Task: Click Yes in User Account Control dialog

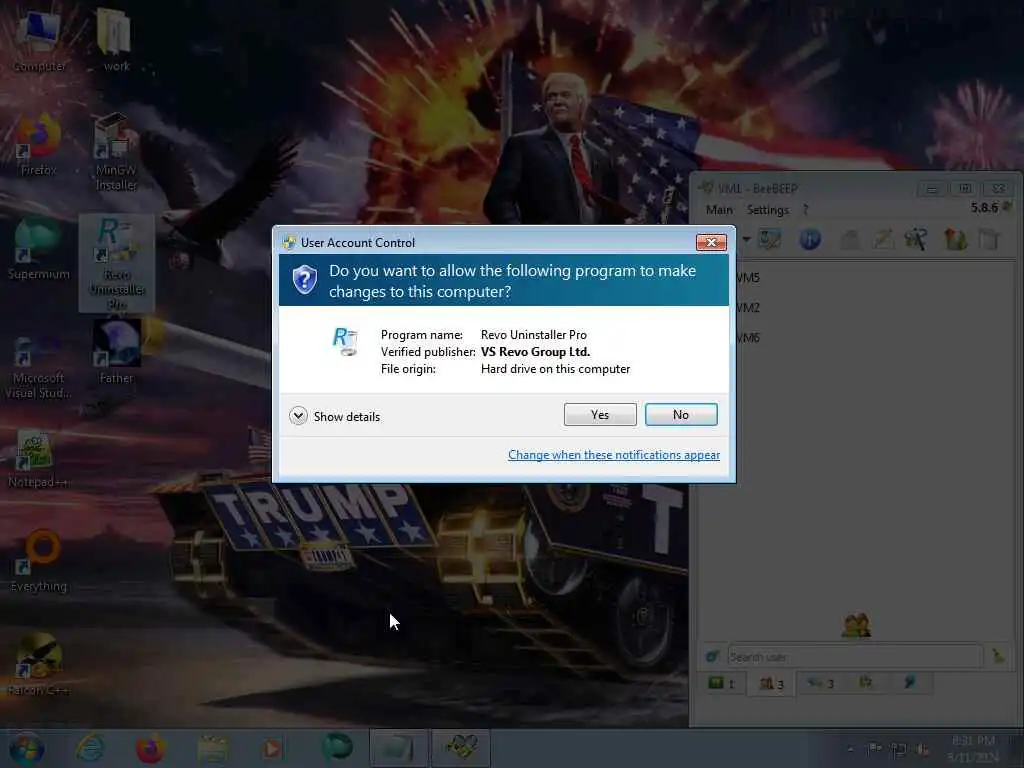Action: pos(600,415)
